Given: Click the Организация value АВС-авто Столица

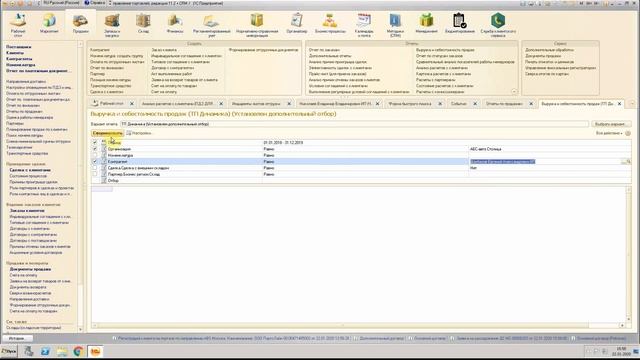Looking at the screenshot, I should [485, 149].
